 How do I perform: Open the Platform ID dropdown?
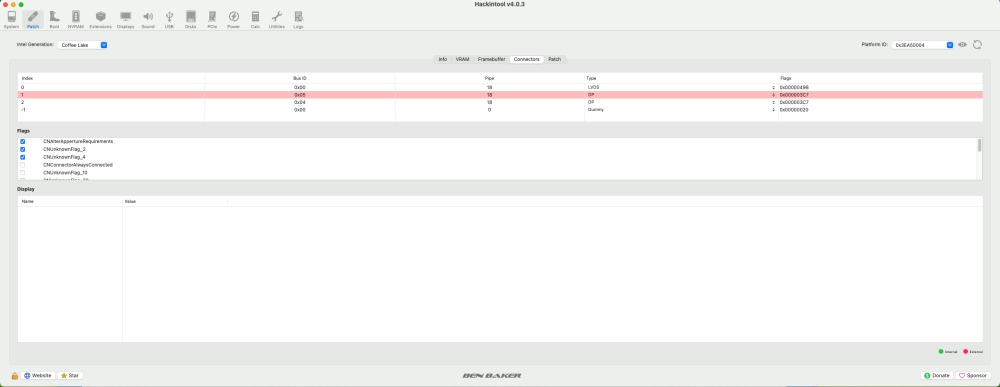point(923,45)
